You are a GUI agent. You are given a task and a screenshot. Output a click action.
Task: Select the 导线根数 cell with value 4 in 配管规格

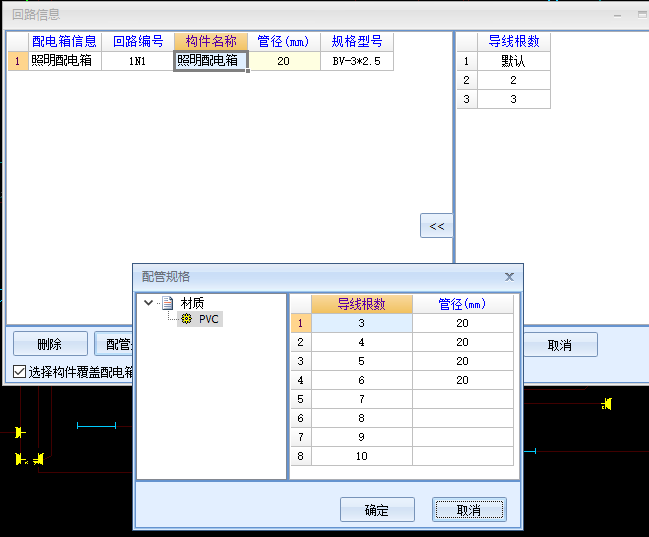click(362, 342)
